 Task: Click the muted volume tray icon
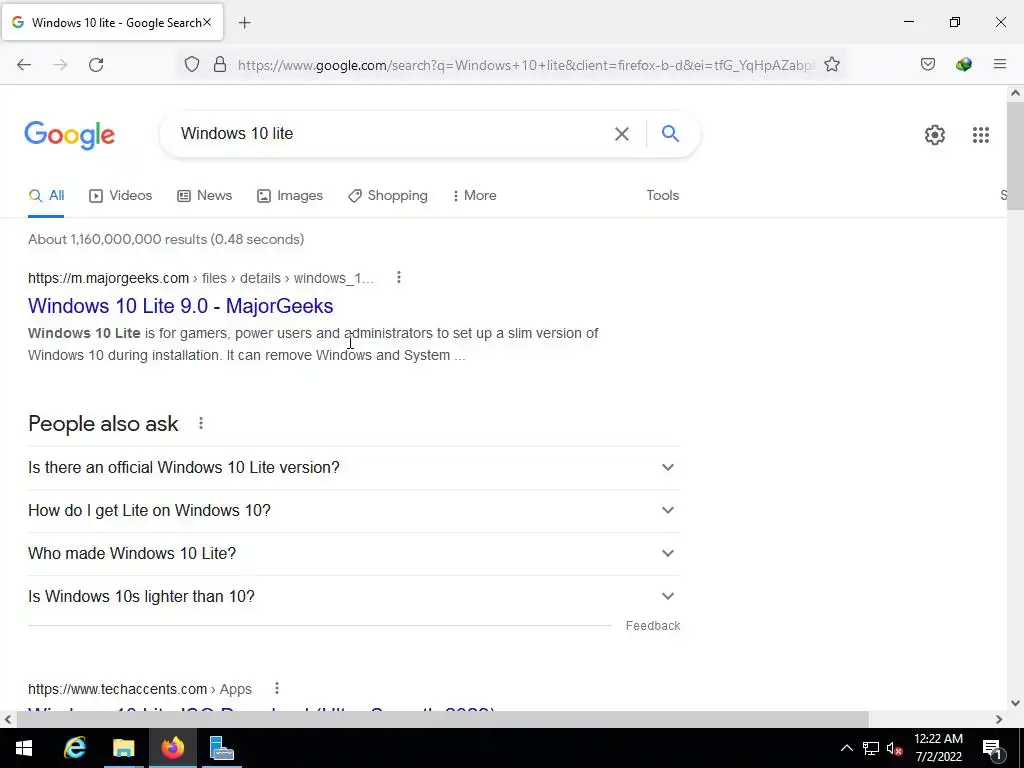coord(895,748)
